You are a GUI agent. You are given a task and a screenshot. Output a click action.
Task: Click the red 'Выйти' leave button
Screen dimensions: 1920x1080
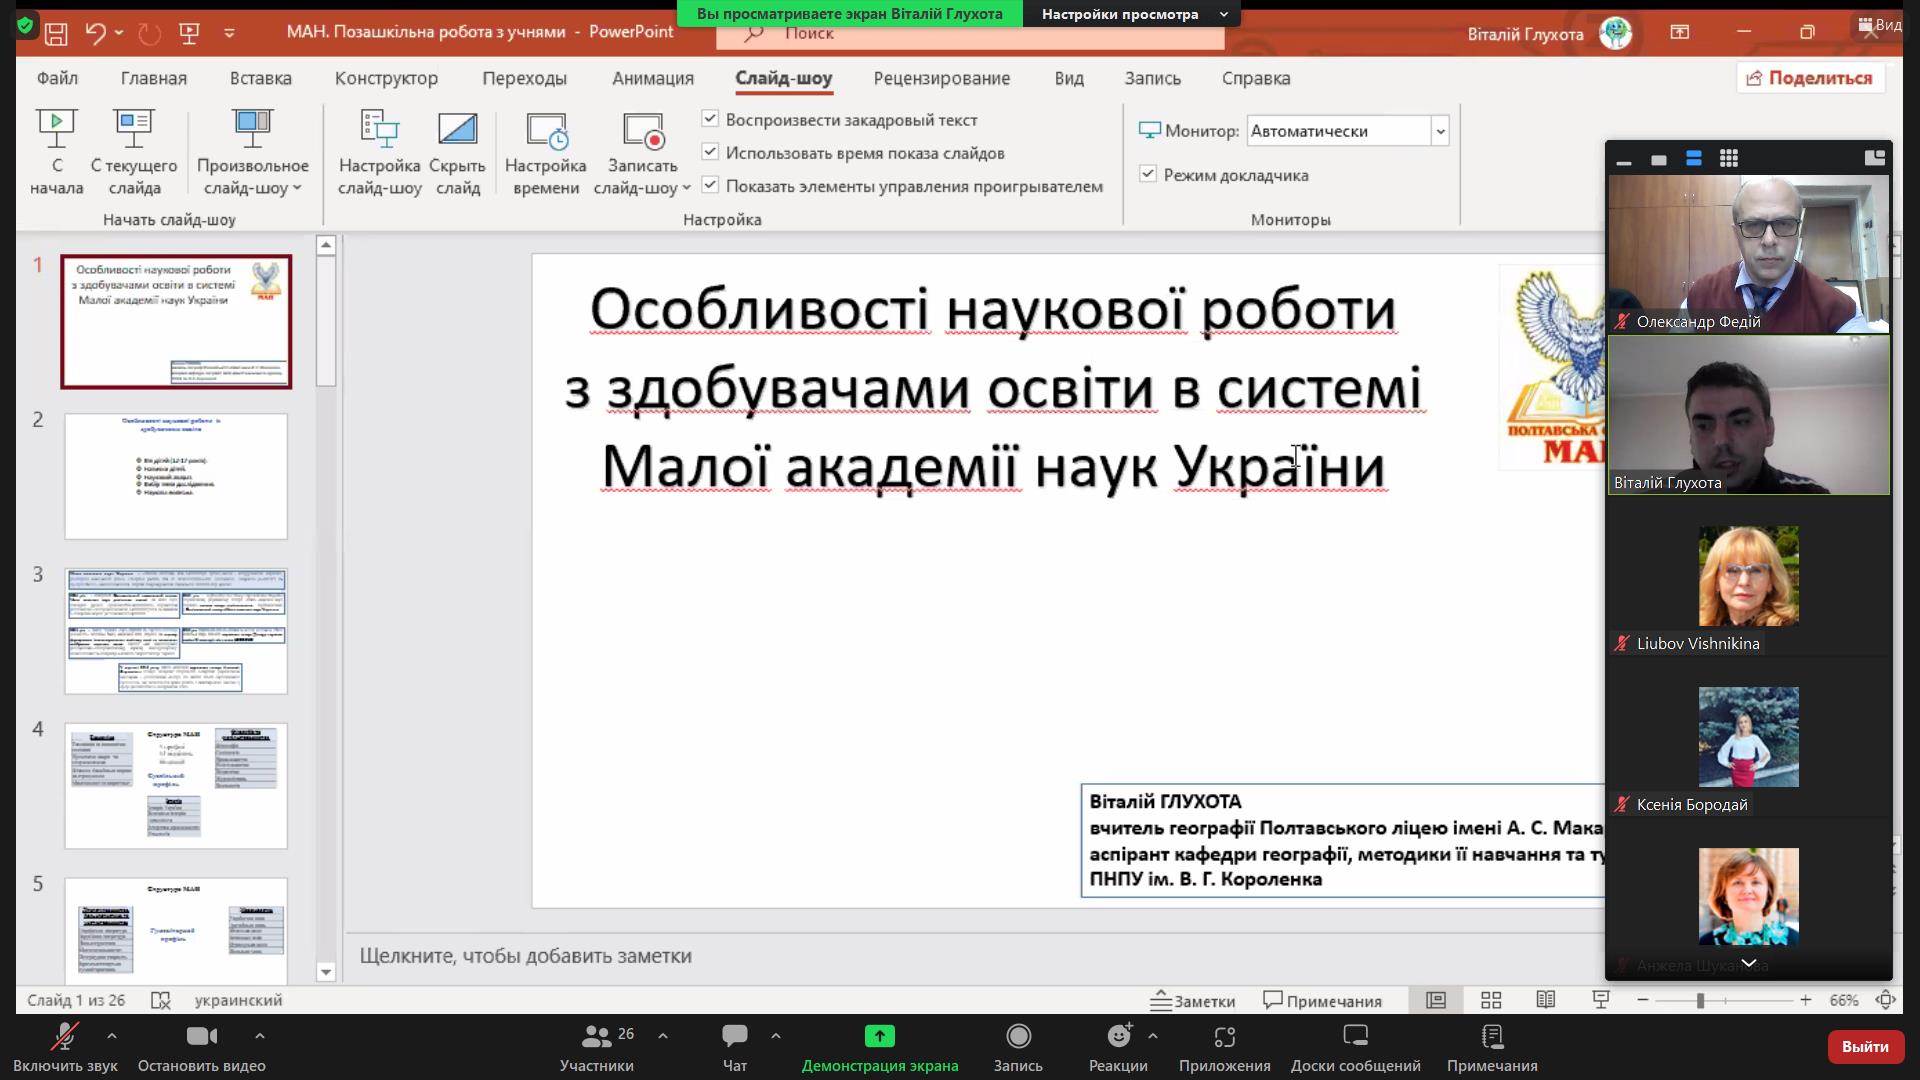coord(1864,1047)
